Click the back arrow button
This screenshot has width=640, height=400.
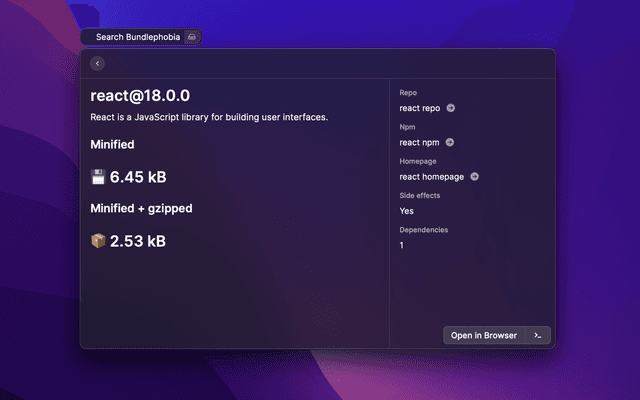(x=97, y=64)
